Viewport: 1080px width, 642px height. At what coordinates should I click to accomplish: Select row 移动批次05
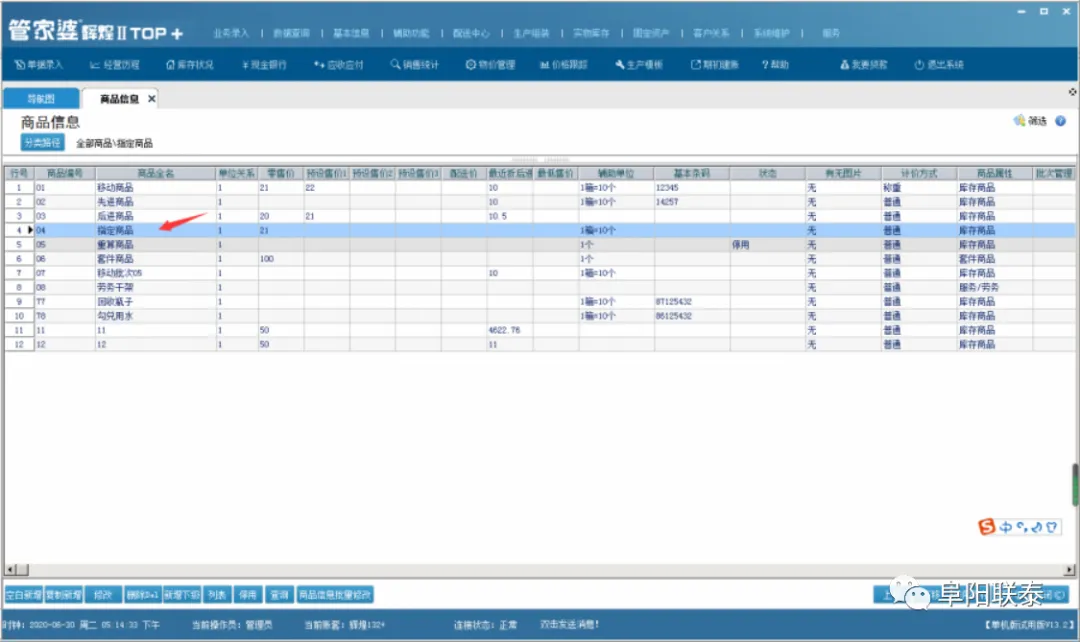[540, 273]
